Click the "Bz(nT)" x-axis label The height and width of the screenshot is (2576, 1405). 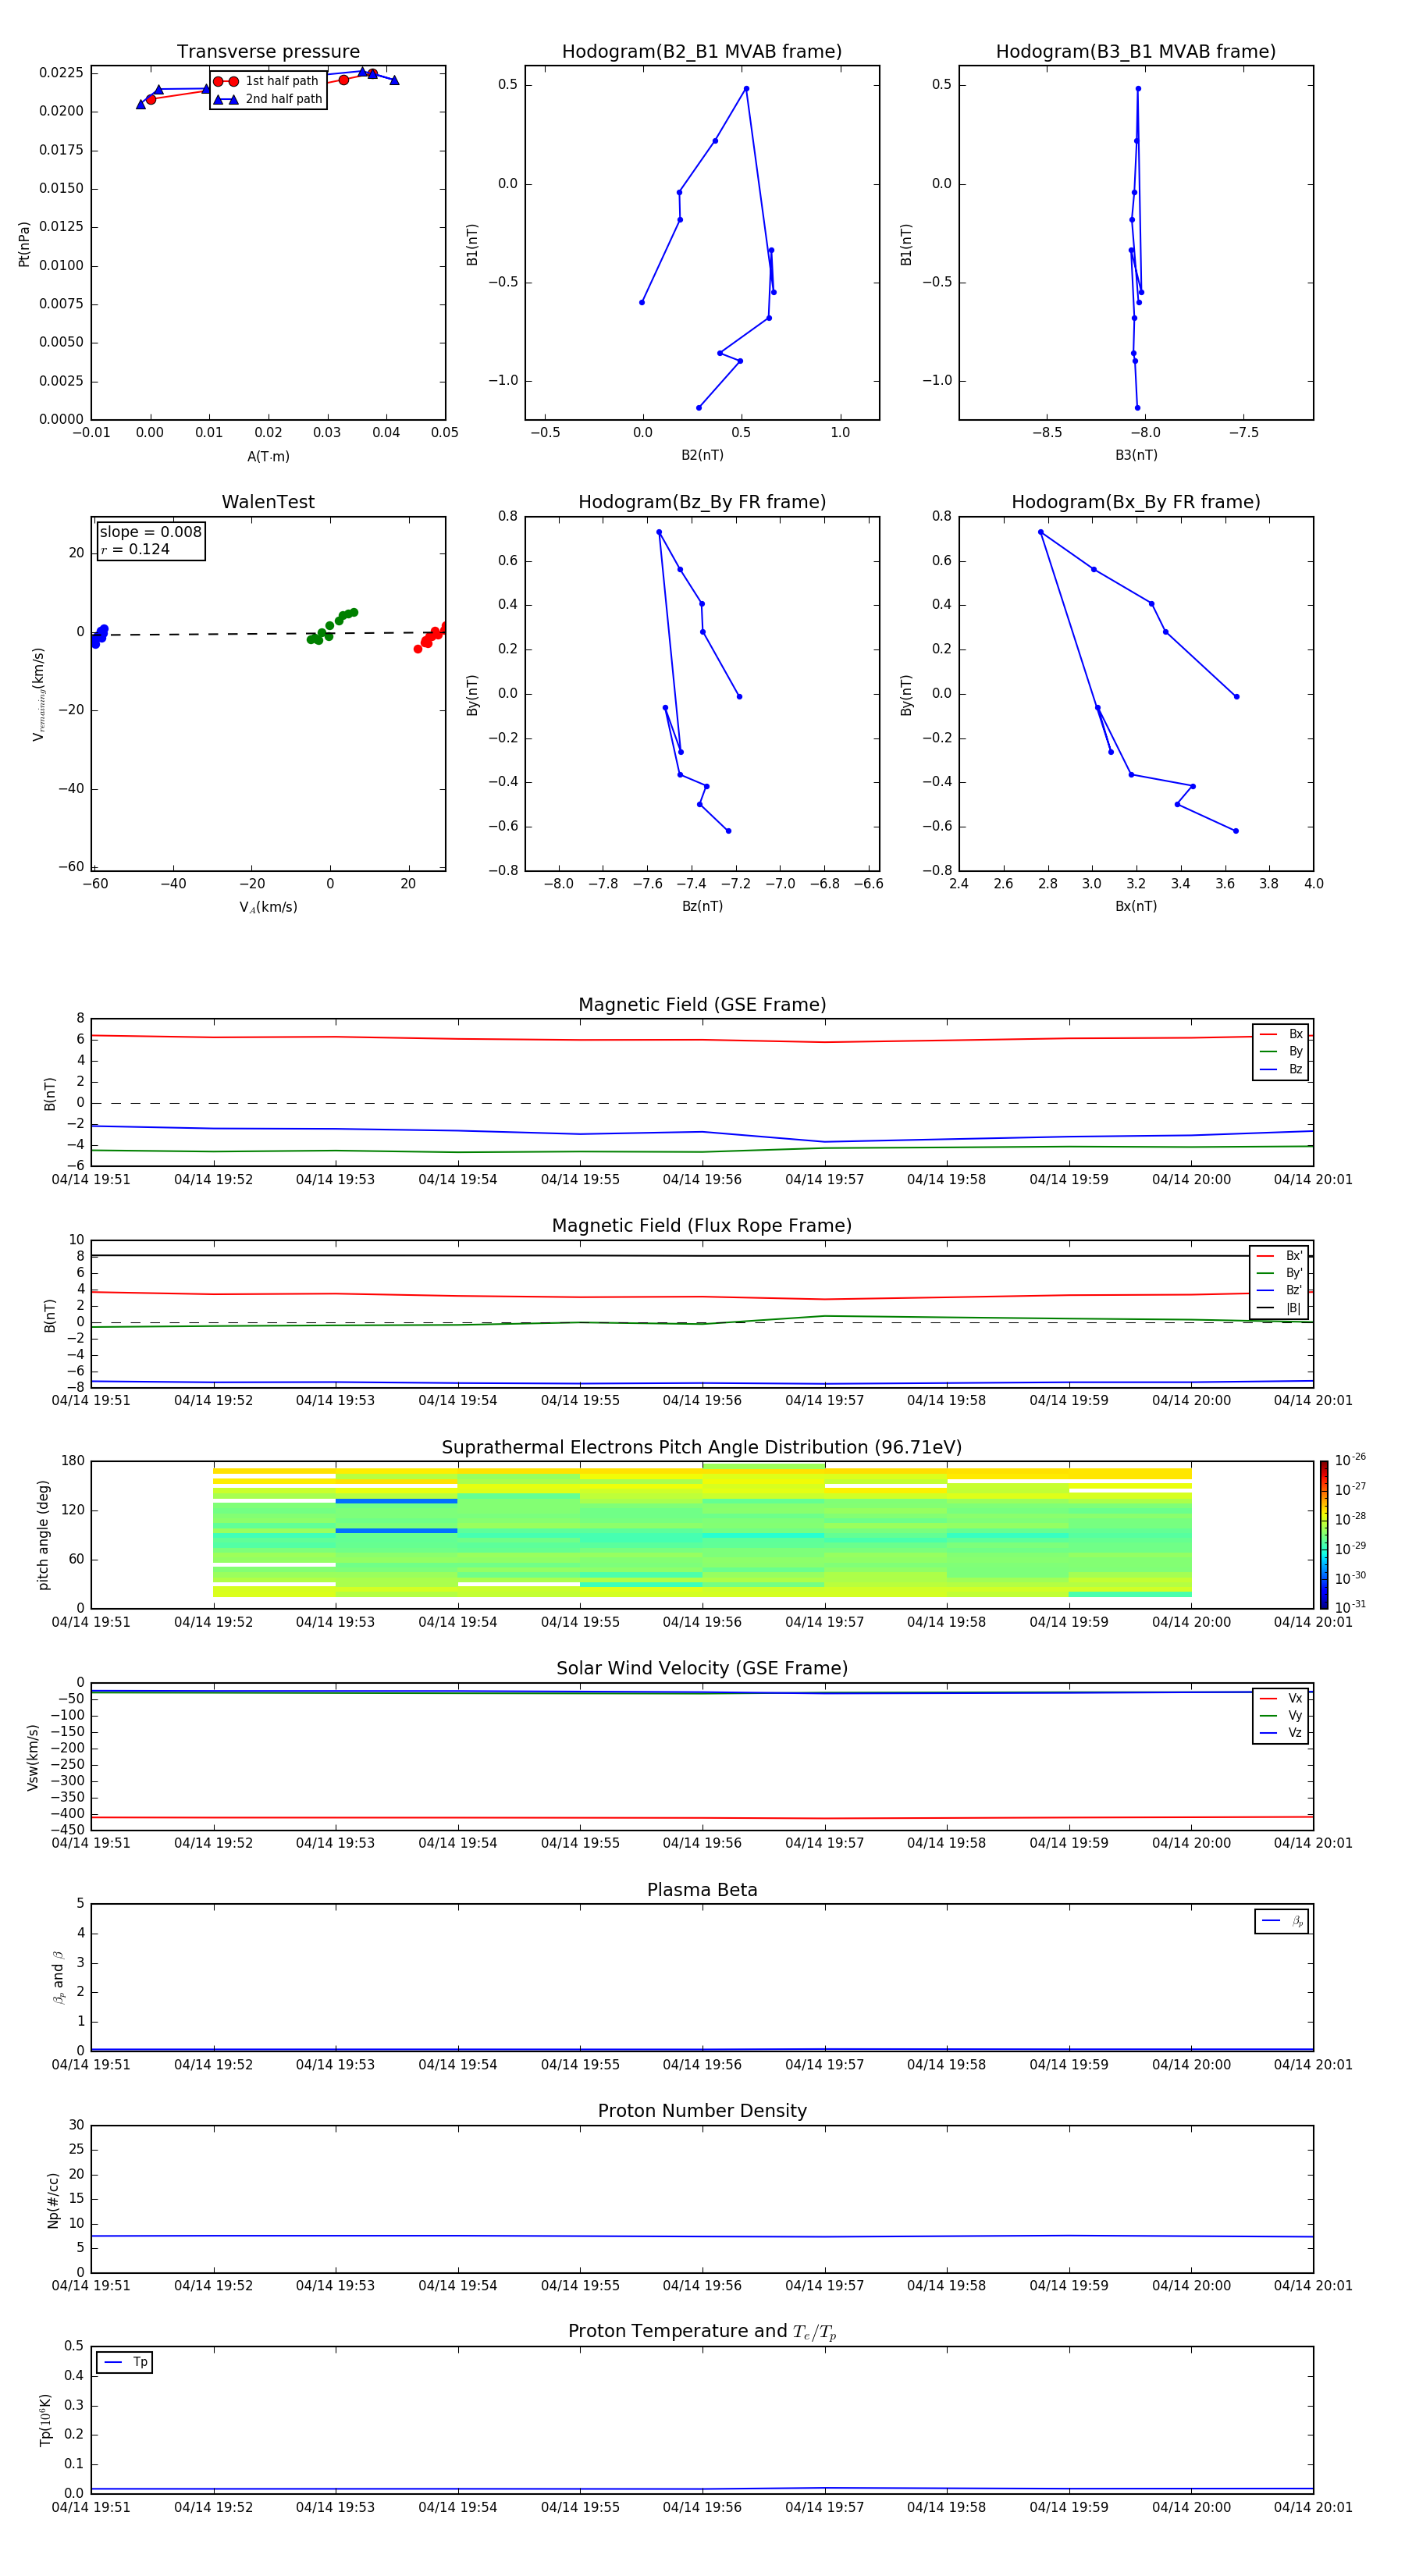[x=702, y=906]
